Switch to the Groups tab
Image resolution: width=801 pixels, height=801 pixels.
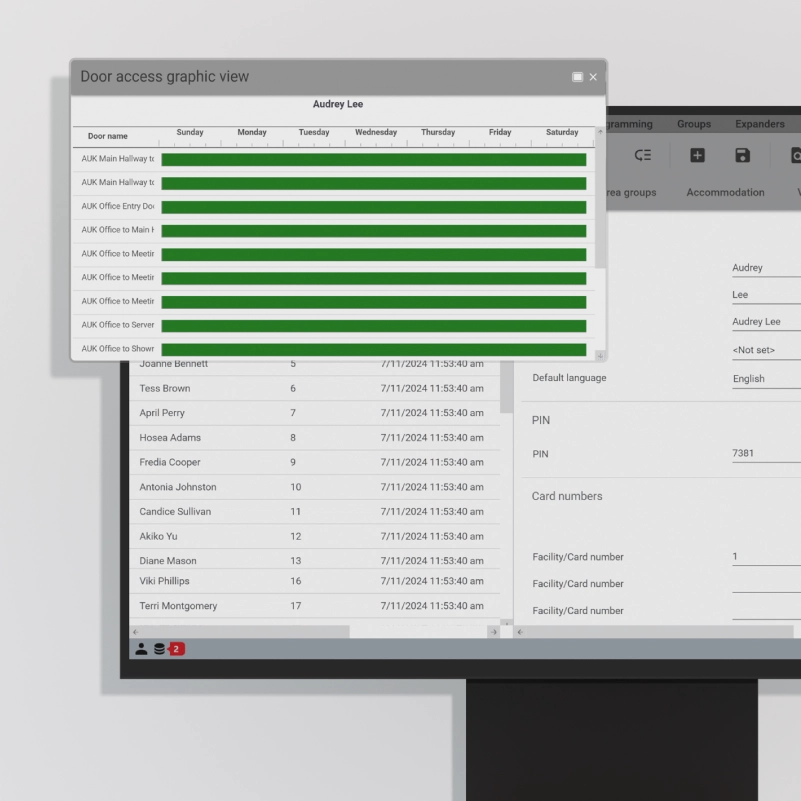[693, 123]
